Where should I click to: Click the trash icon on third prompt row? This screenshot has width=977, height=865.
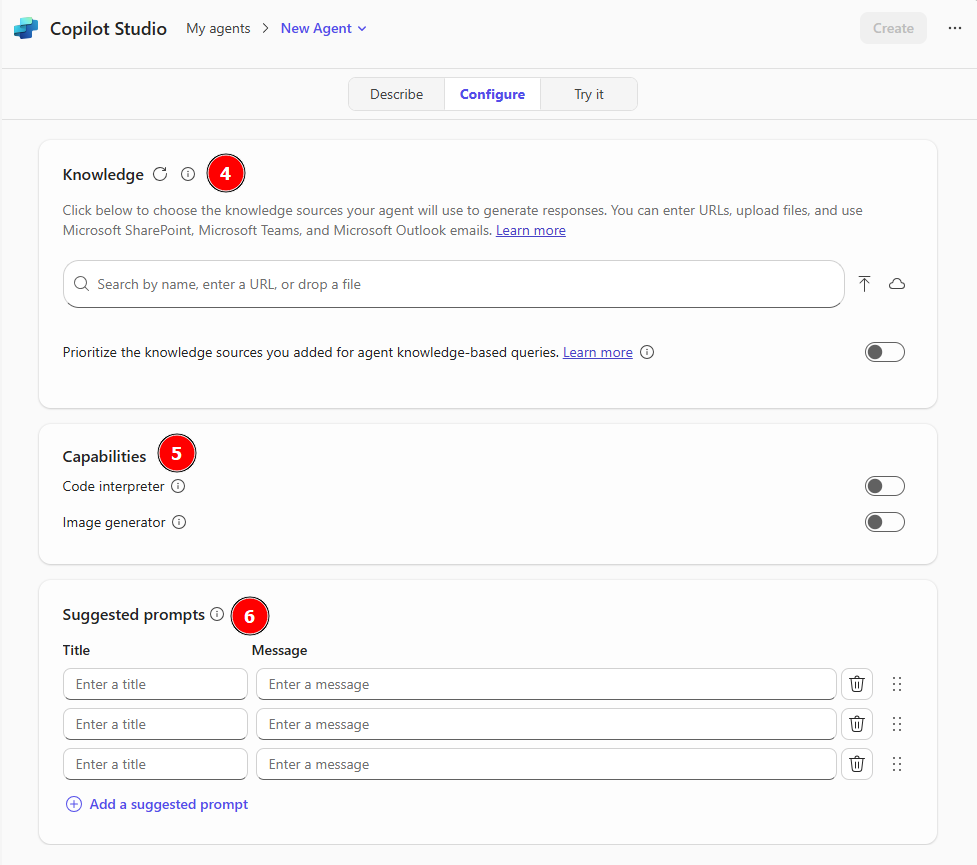point(857,764)
